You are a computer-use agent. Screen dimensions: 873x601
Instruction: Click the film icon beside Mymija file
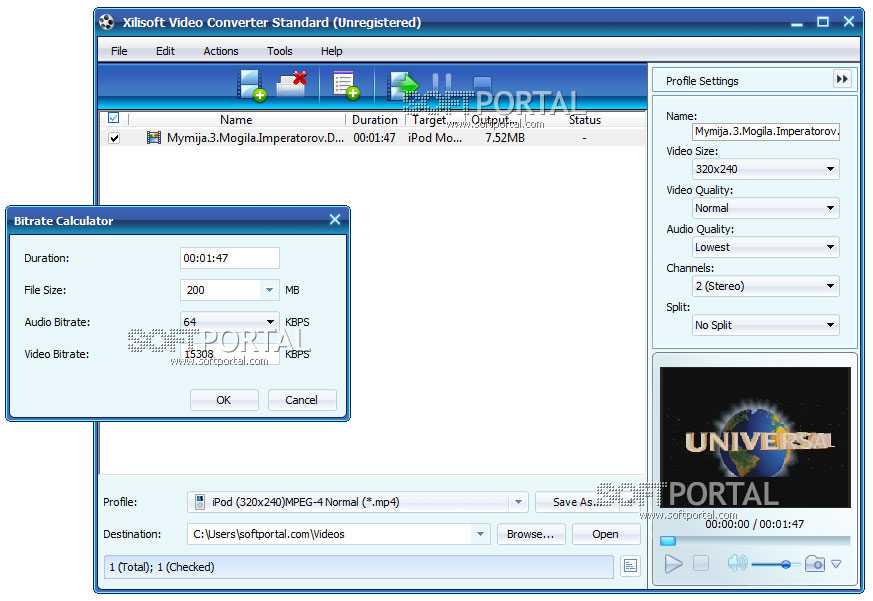[x=154, y=138]
